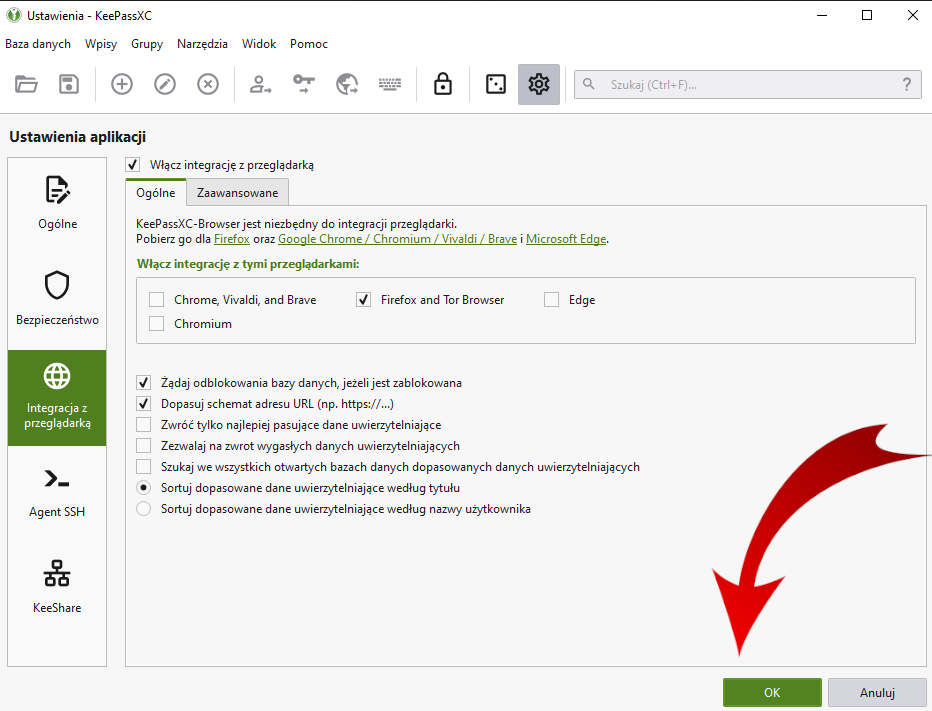Copy username with the person arrow icon

pyautogui.click(x=260, y=84)
